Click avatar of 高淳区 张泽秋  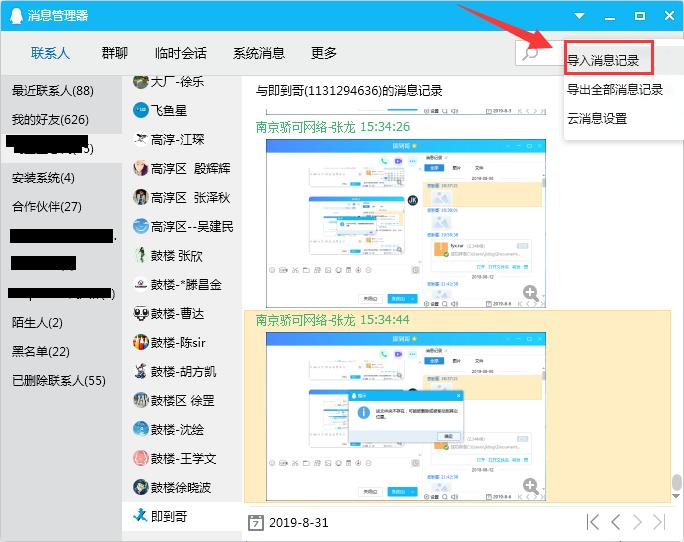[x=140, y=197]
